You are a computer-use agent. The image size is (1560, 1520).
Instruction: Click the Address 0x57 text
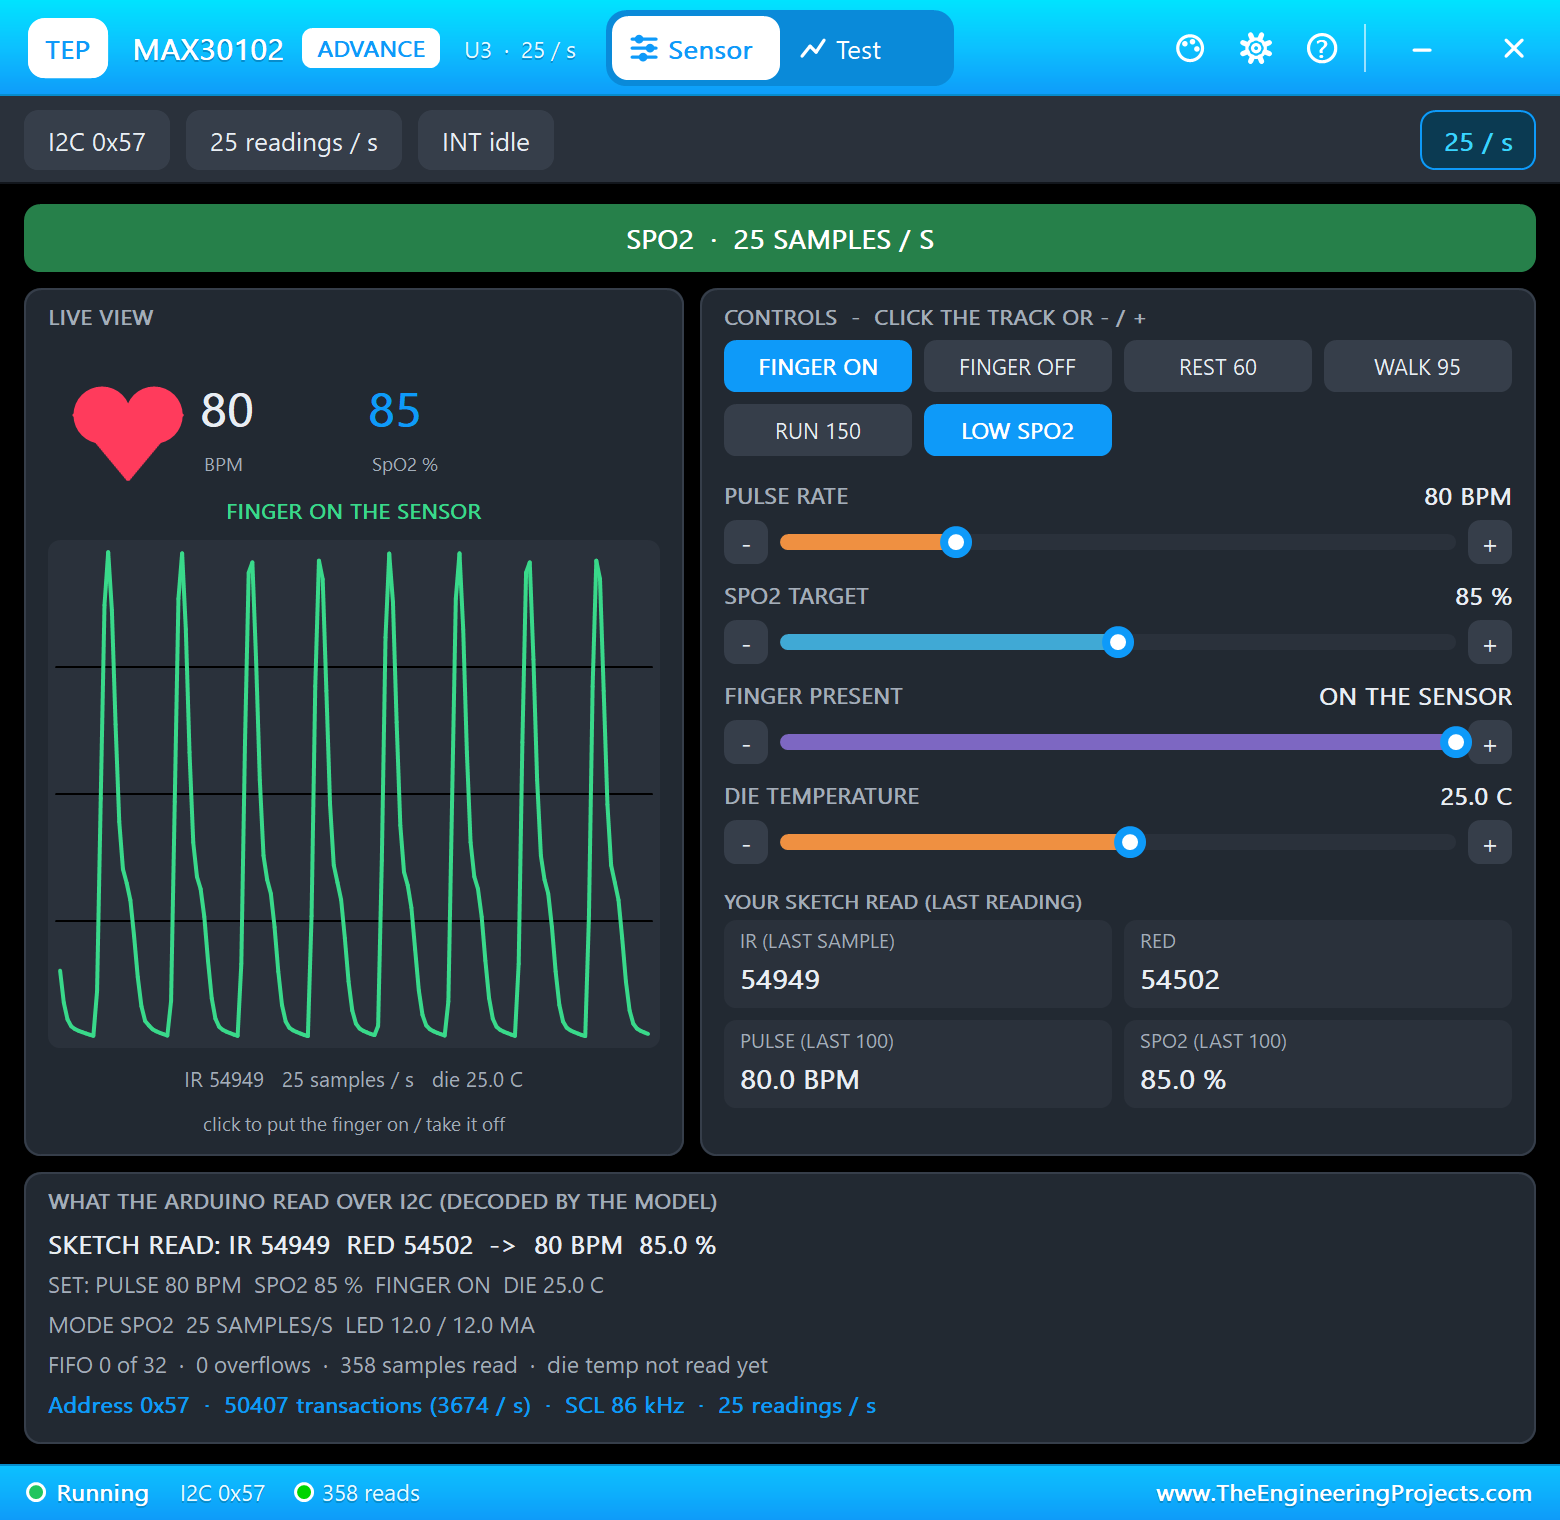click(x=119, y=1405)
